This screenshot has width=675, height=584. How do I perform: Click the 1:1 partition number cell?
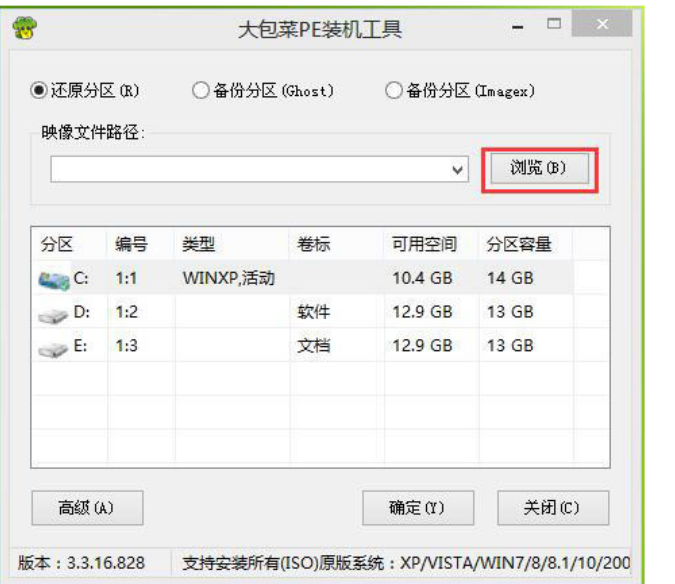click(x=126, y=278)
